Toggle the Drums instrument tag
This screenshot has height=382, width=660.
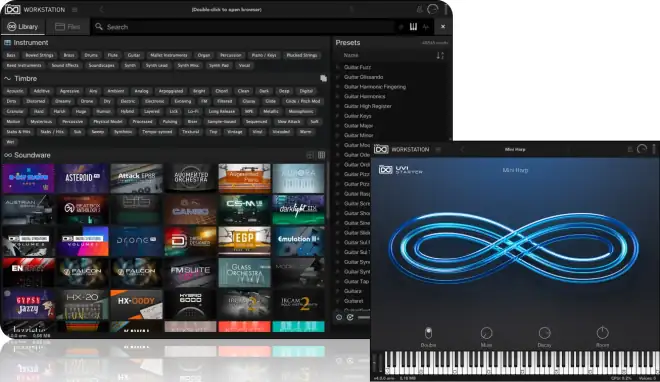pyautogui.click(x=91, y=55)
